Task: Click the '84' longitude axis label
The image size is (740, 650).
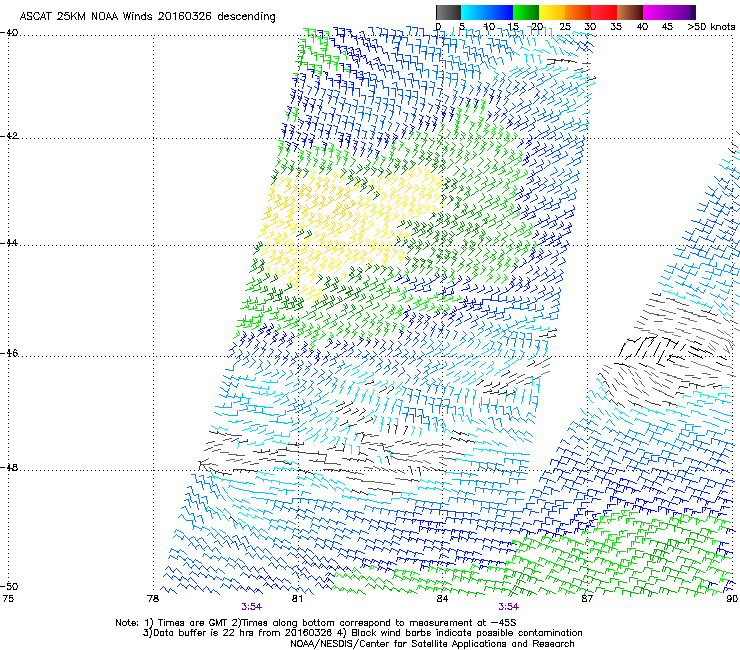Action: (442, 599)
